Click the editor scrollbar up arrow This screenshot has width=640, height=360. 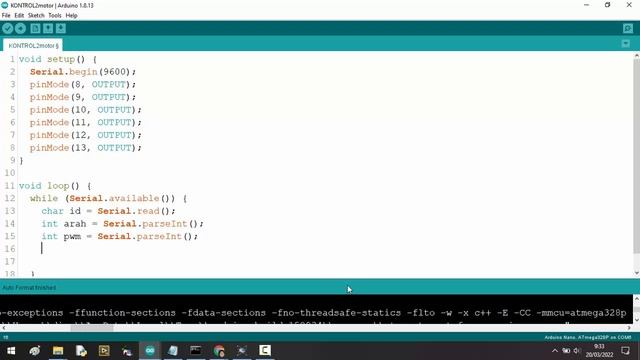tap(636, 55)
